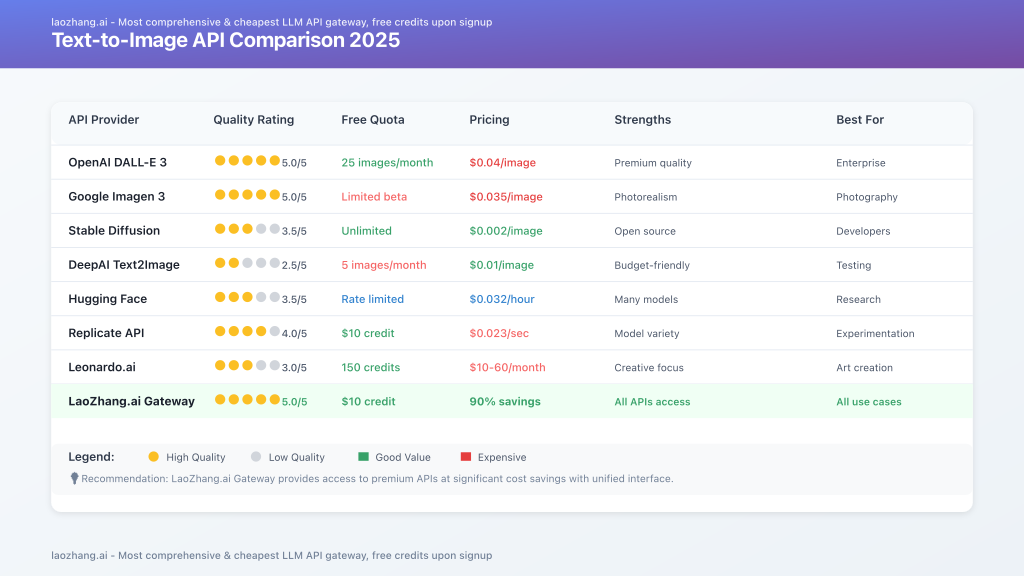This screenshot has height=576, width=1024.
Task: Click the rating dots in the Hugging Face row
Action: [247, 297]
